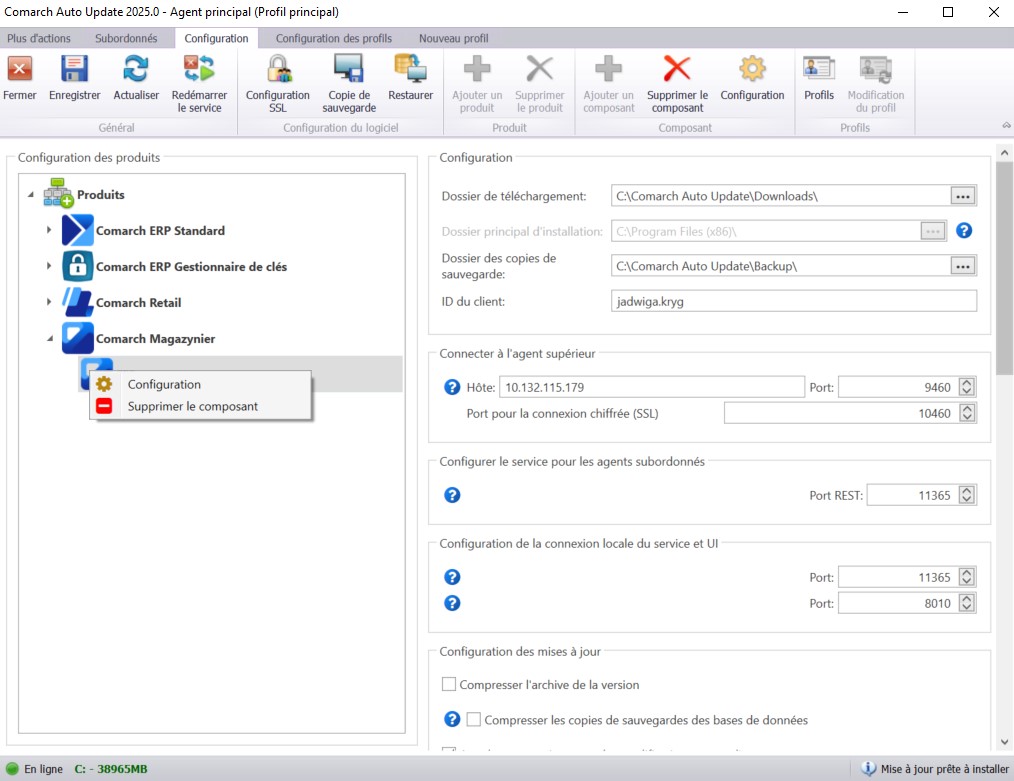This screenshot has height=781, width=1014.
Task: Restart service via Redémarrer le service
Action: [x=199, y=69]
